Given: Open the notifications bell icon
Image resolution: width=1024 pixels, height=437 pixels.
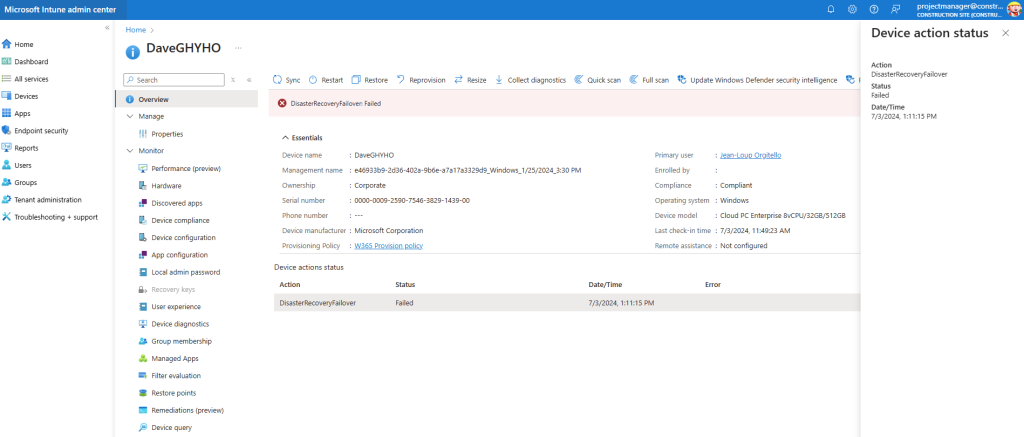Looking at the screenshot, I should pyautogui.click(x=831, y=9).
